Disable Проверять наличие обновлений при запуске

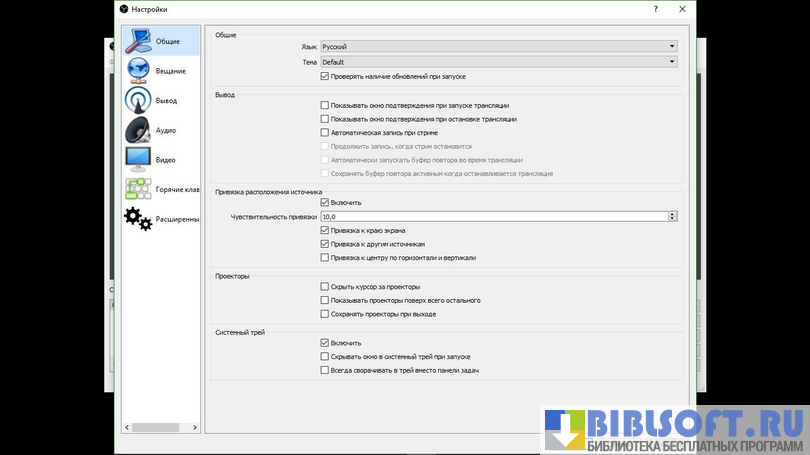(325, 76)
